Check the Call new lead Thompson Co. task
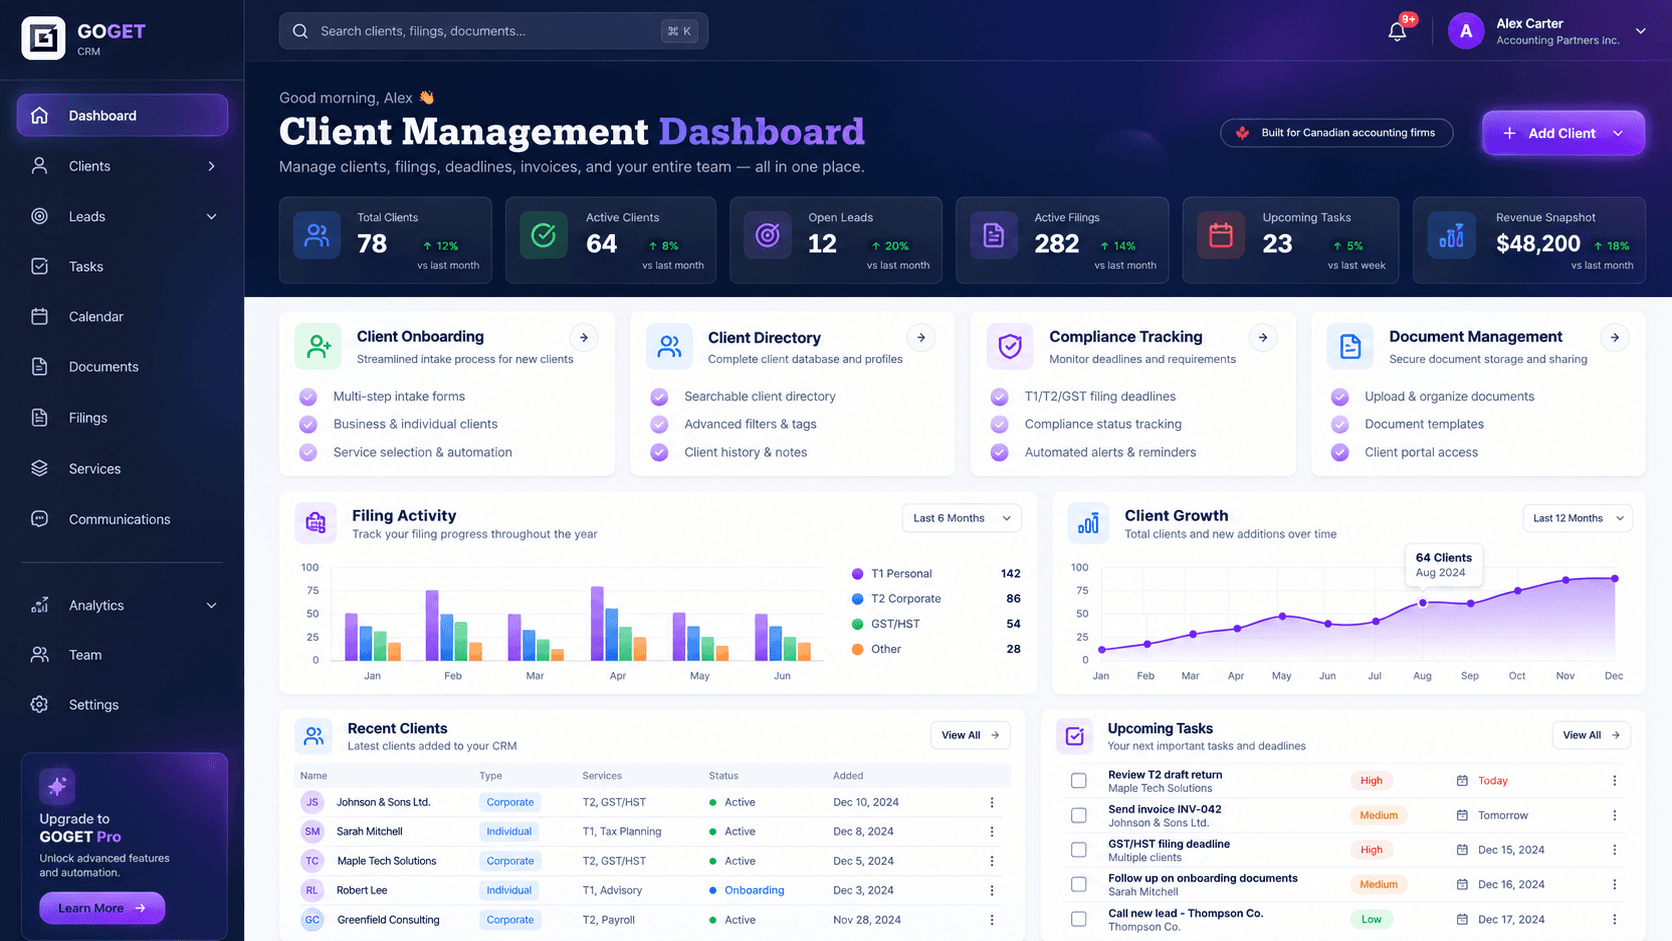Screen dimensions: 1672x941 tap(1078, 919)
